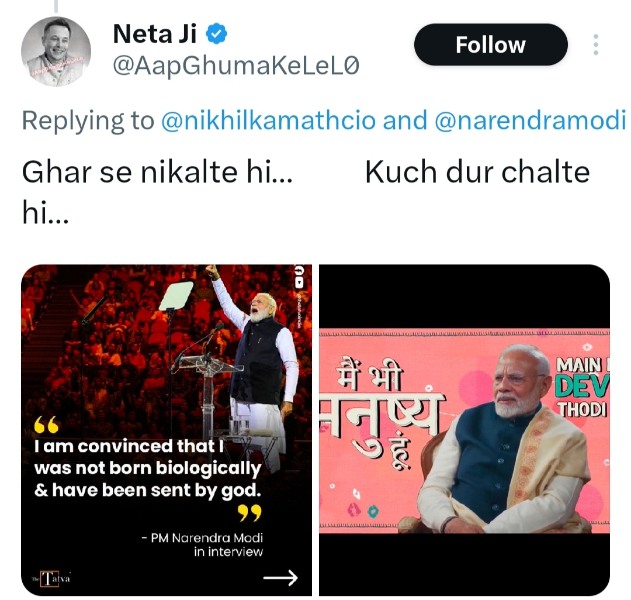Click the white arrow in the quote image
The image size is (631, 600).
280,577
